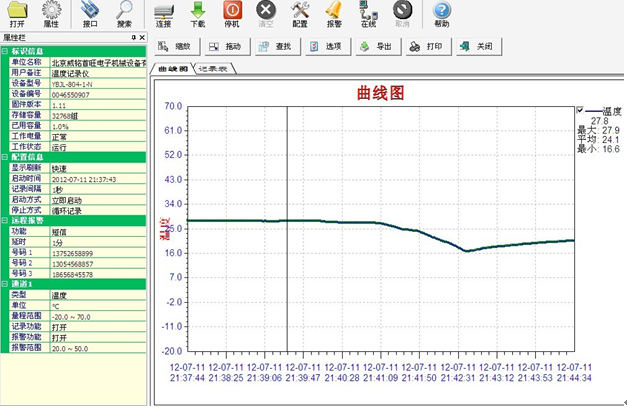Open the 配置 (Configure) tools icon

(x=300, y=14)
